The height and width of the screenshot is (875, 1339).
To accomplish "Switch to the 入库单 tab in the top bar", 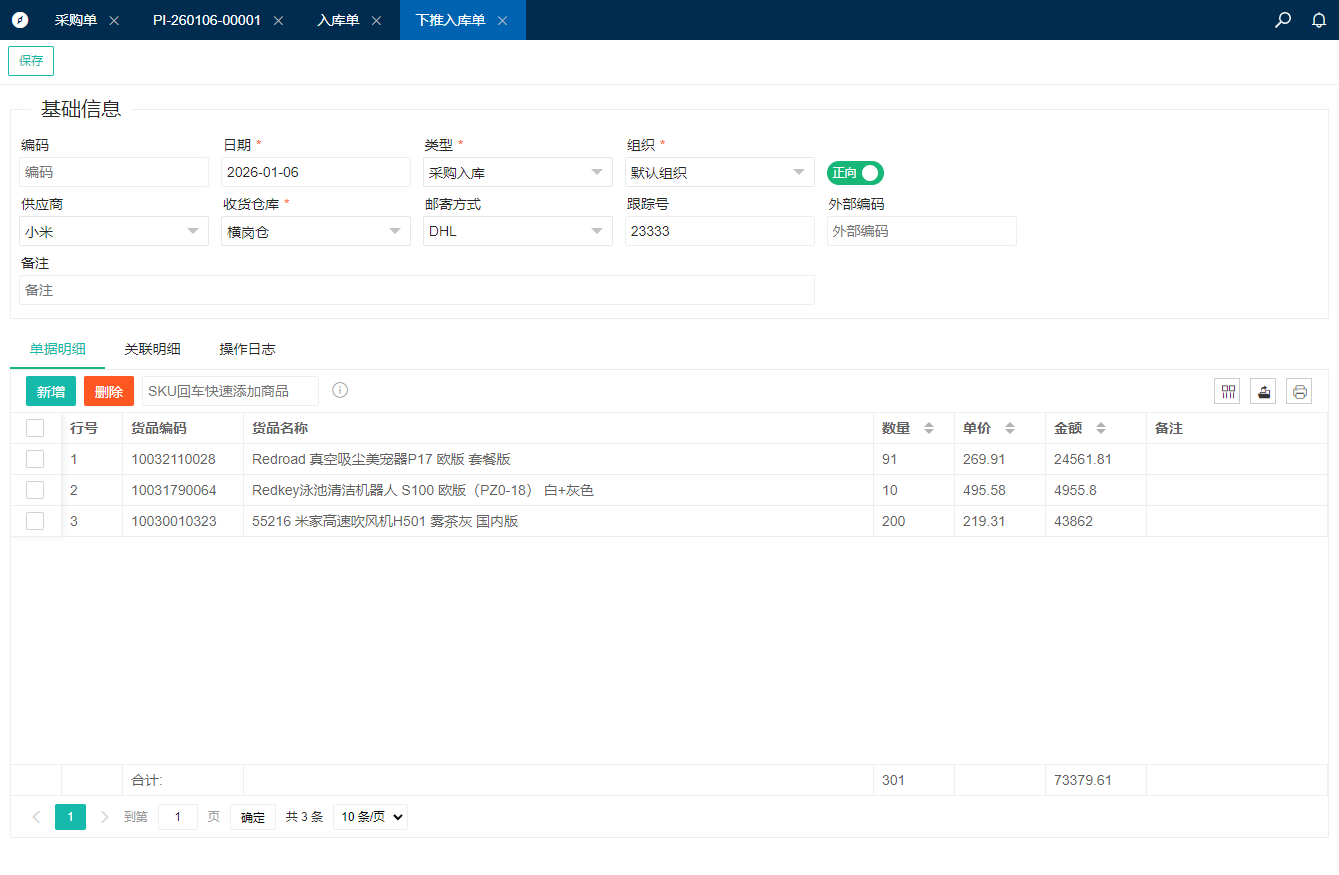I will [338, 20].
